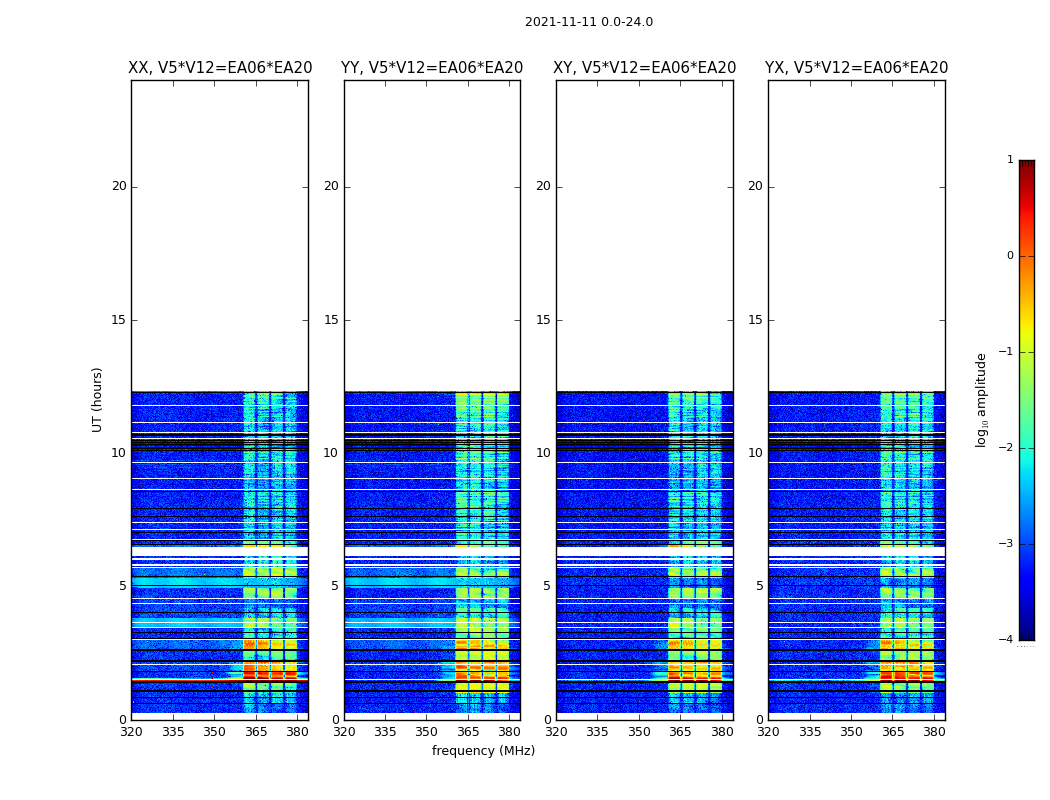Click the red-orange band in YX panel

click(907, 671)
